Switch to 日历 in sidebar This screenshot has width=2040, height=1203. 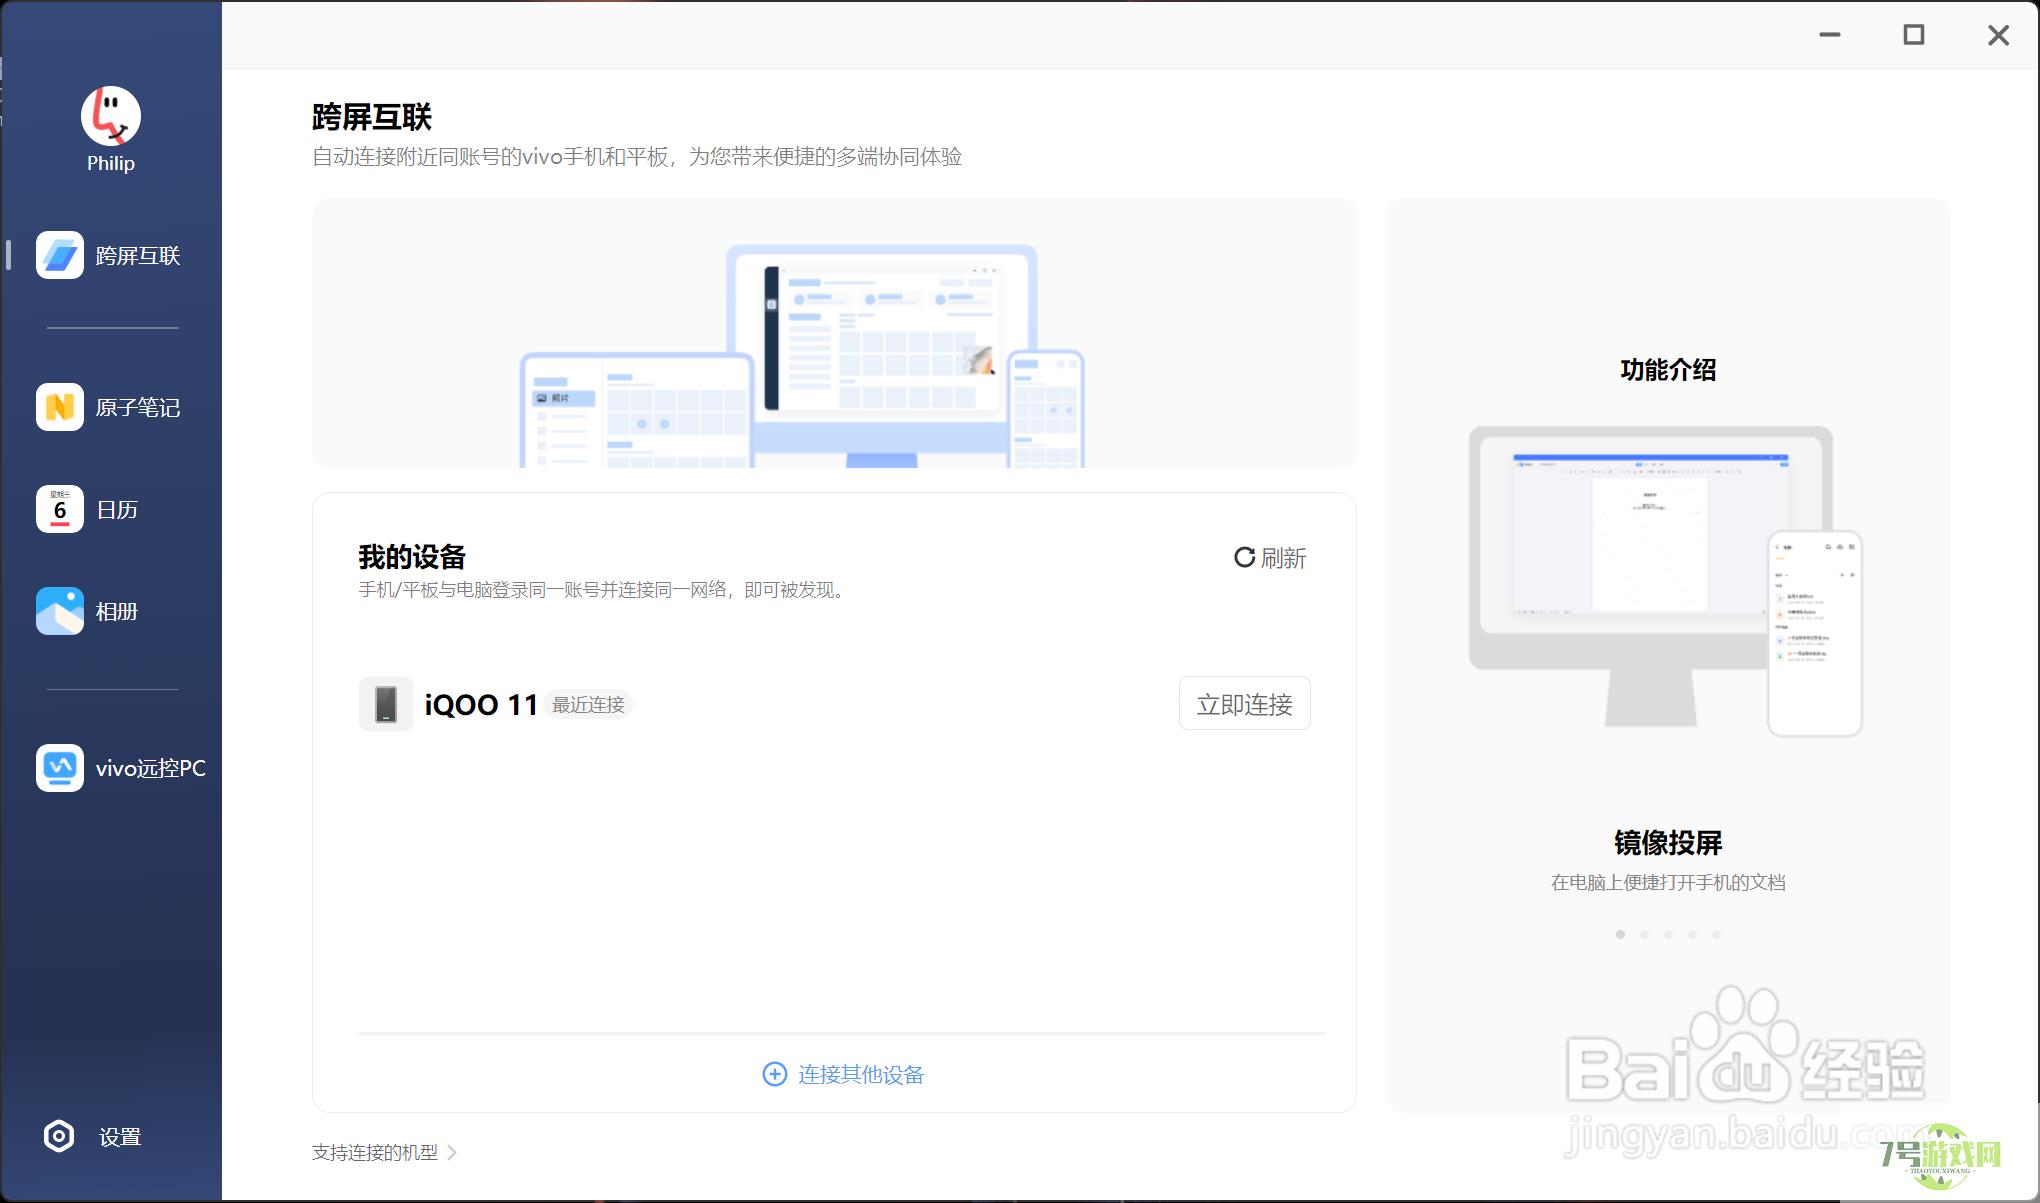[117, 510]
